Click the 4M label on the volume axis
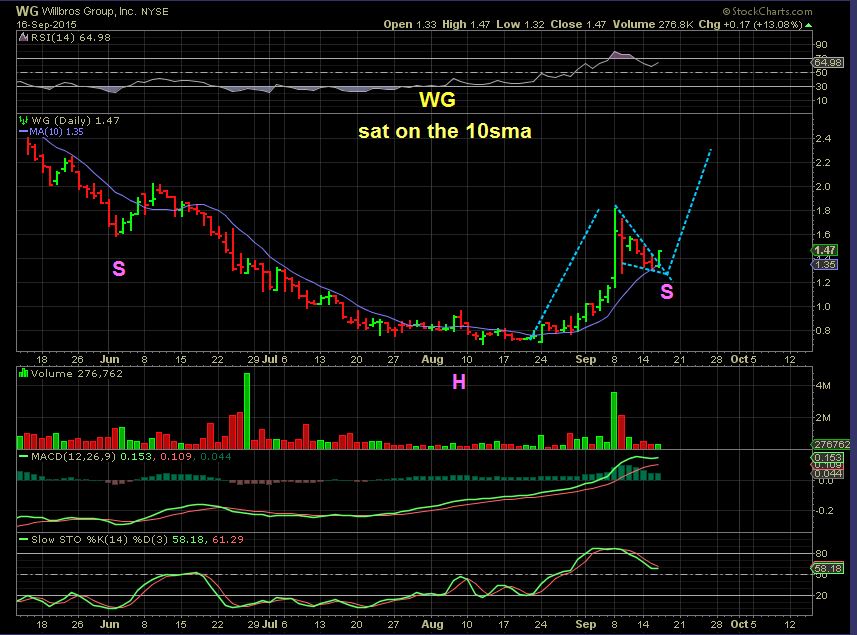The image size is (857, 635). pos(823,386)
